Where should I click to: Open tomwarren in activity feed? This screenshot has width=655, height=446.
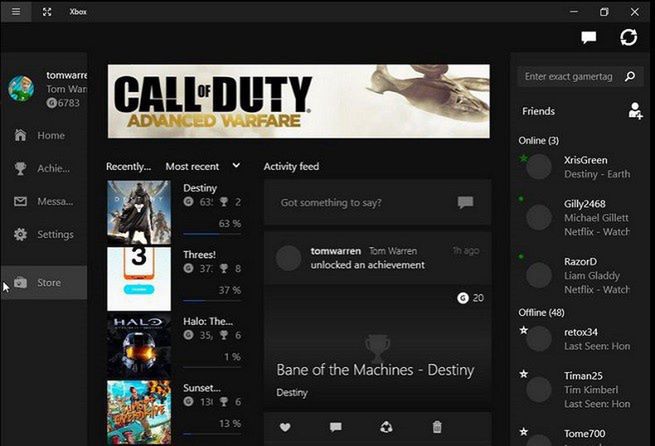[335, 251]
